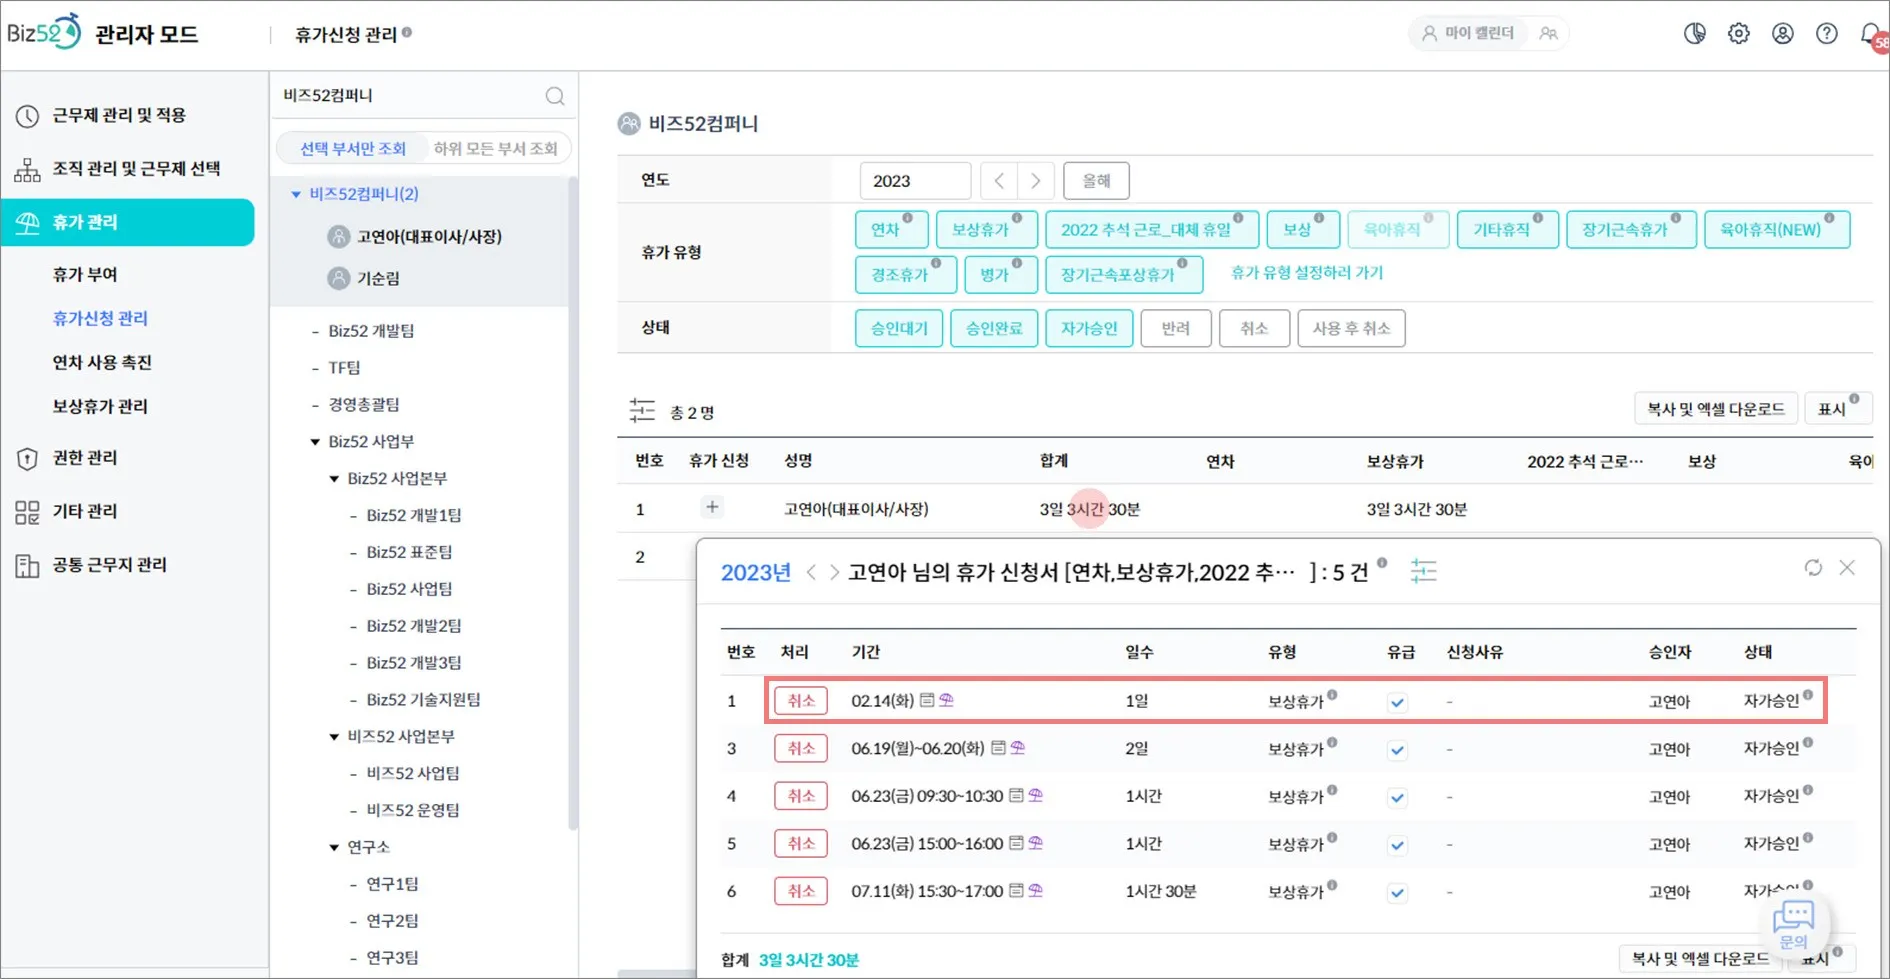This screenshot has height=979, width=1890.
Task: Click 복사 및 엑셀 다운로드 above the main table
Action: (1716, 409)
